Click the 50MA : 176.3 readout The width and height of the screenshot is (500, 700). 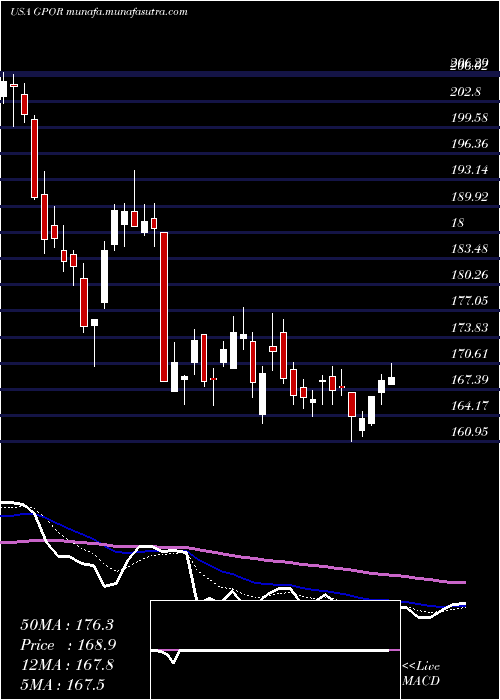[x=67, y=625]
